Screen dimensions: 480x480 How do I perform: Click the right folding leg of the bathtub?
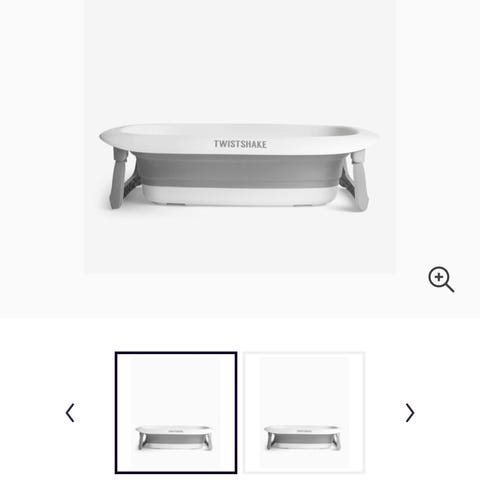point(359,180)
